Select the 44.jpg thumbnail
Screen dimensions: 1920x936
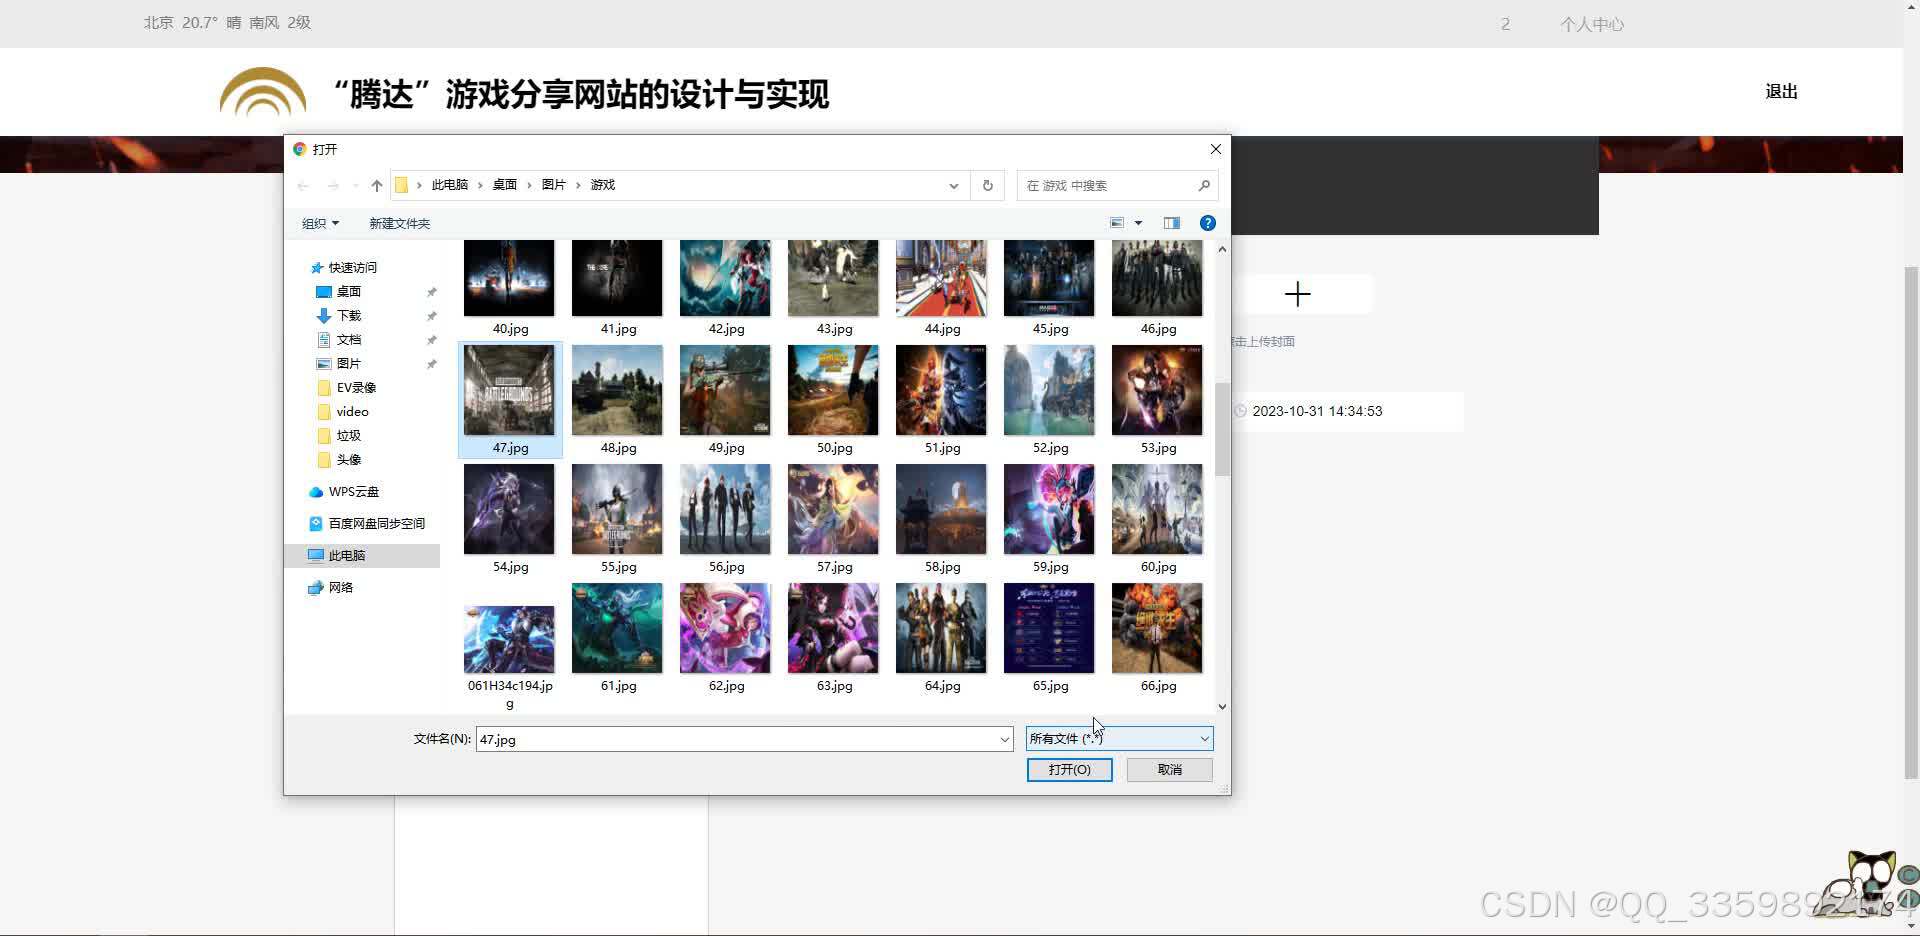coord(941,279)
